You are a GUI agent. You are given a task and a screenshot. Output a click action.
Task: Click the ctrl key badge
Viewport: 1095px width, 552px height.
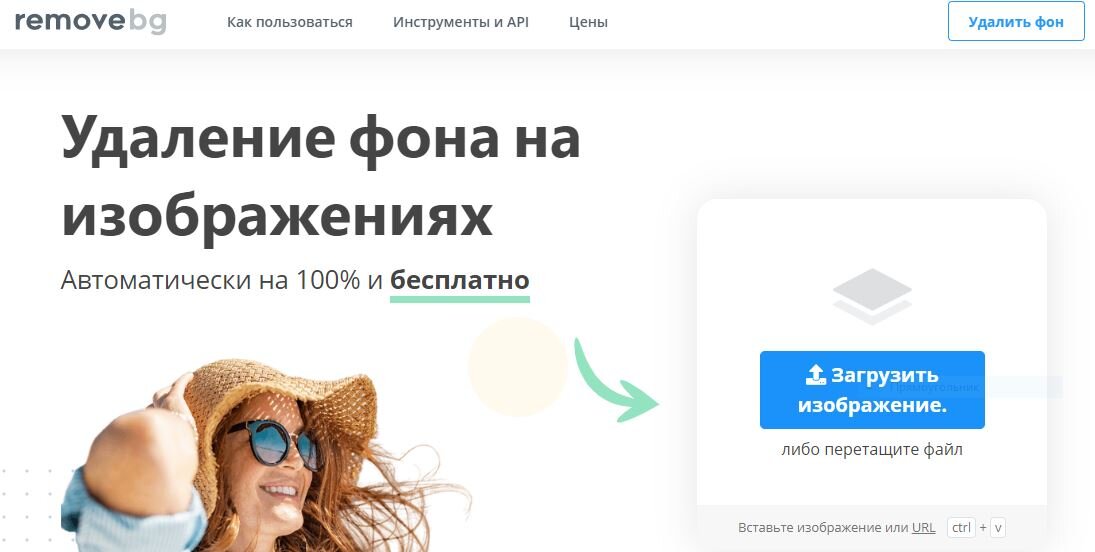point(962,528)
